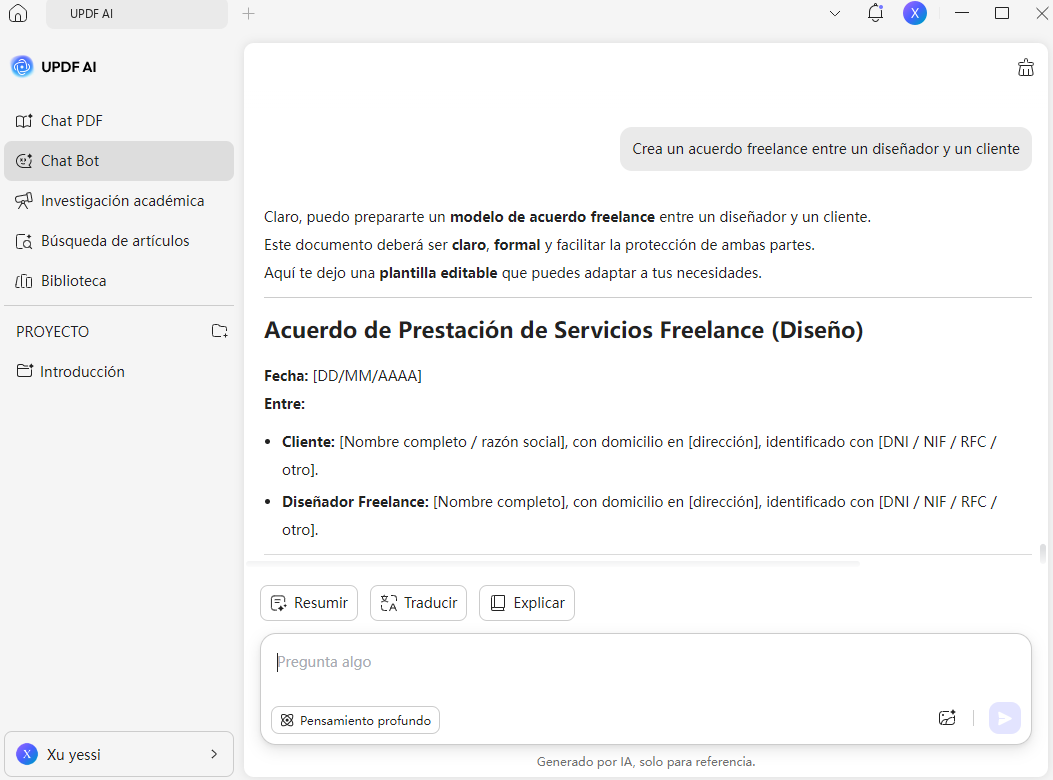This screenshot has width=1053, height=780.
Task: Open notifications bell icon
Action: pyautogui.click(x=875, y=13)
